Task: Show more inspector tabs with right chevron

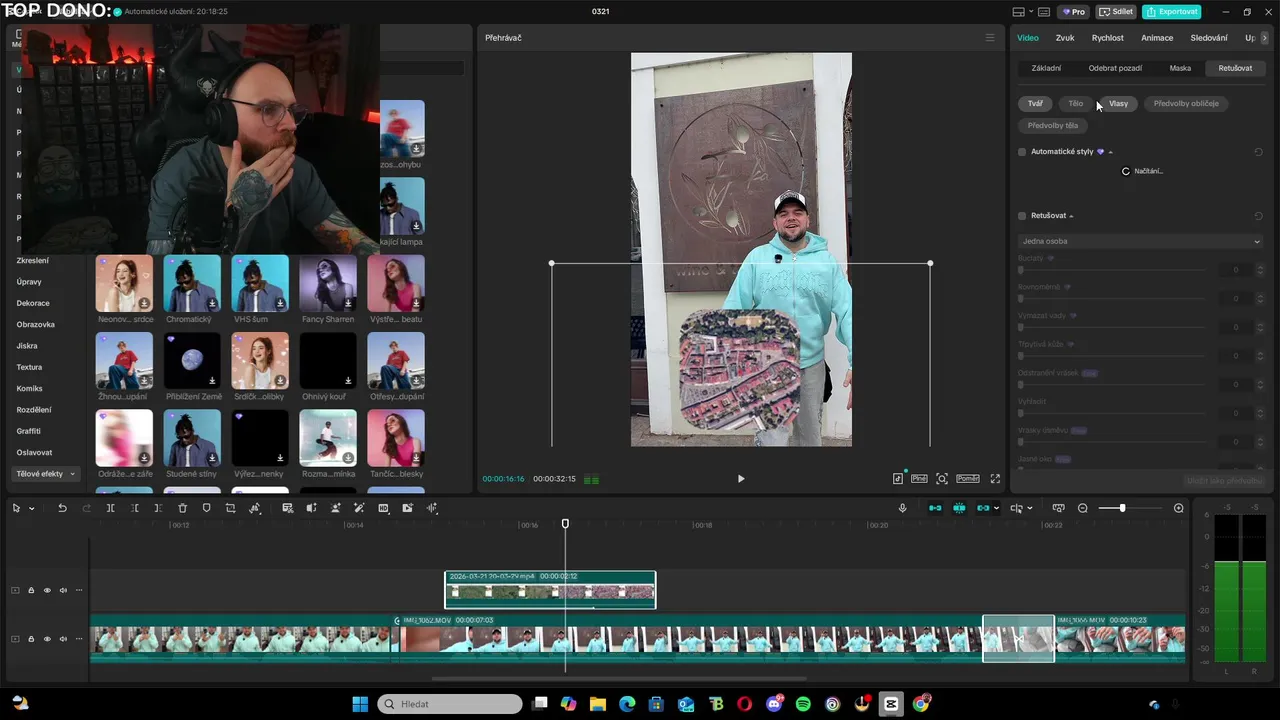Action: click(x=1264, y=38)
